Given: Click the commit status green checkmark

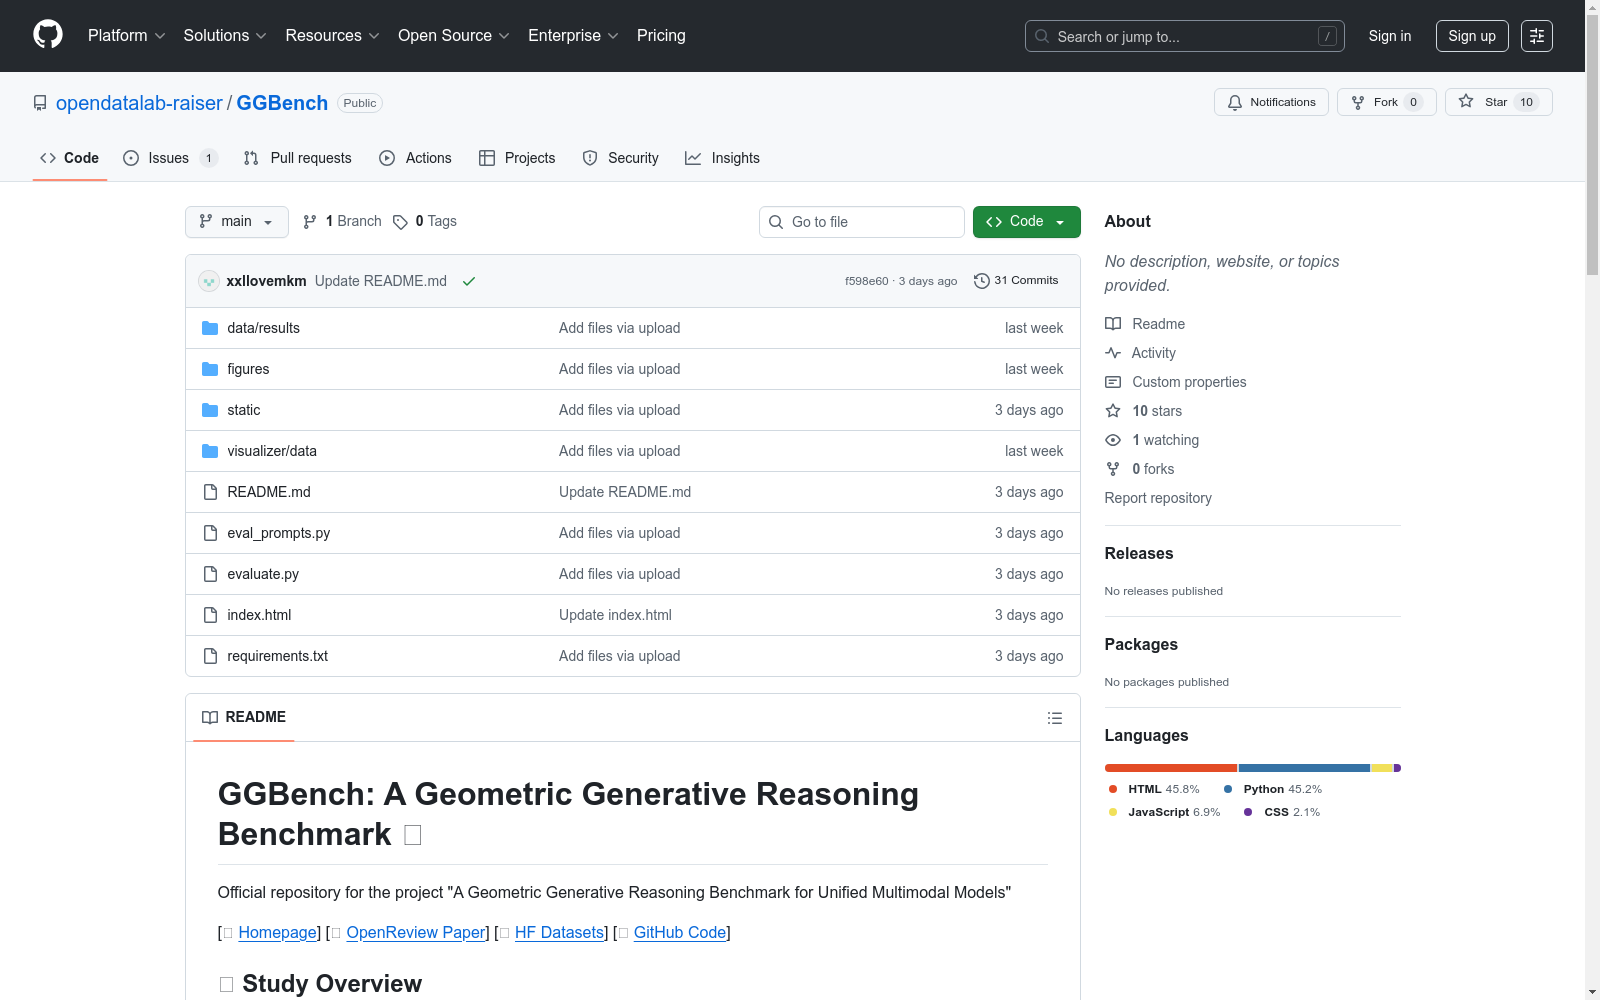Looking at the screenshot, I should click(469, 281).
